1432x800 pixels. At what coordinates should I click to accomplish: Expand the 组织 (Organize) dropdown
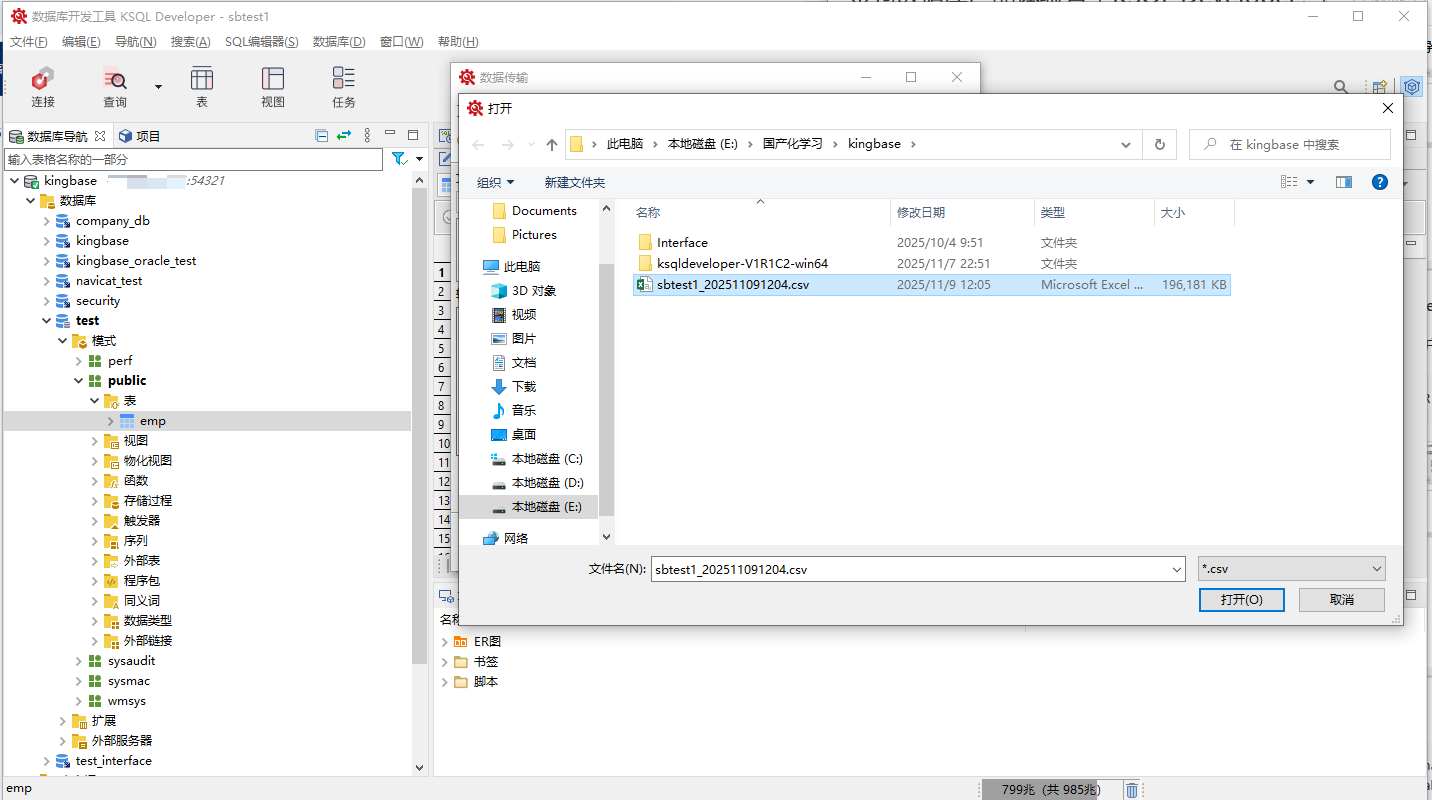click(x=495, y=182)
